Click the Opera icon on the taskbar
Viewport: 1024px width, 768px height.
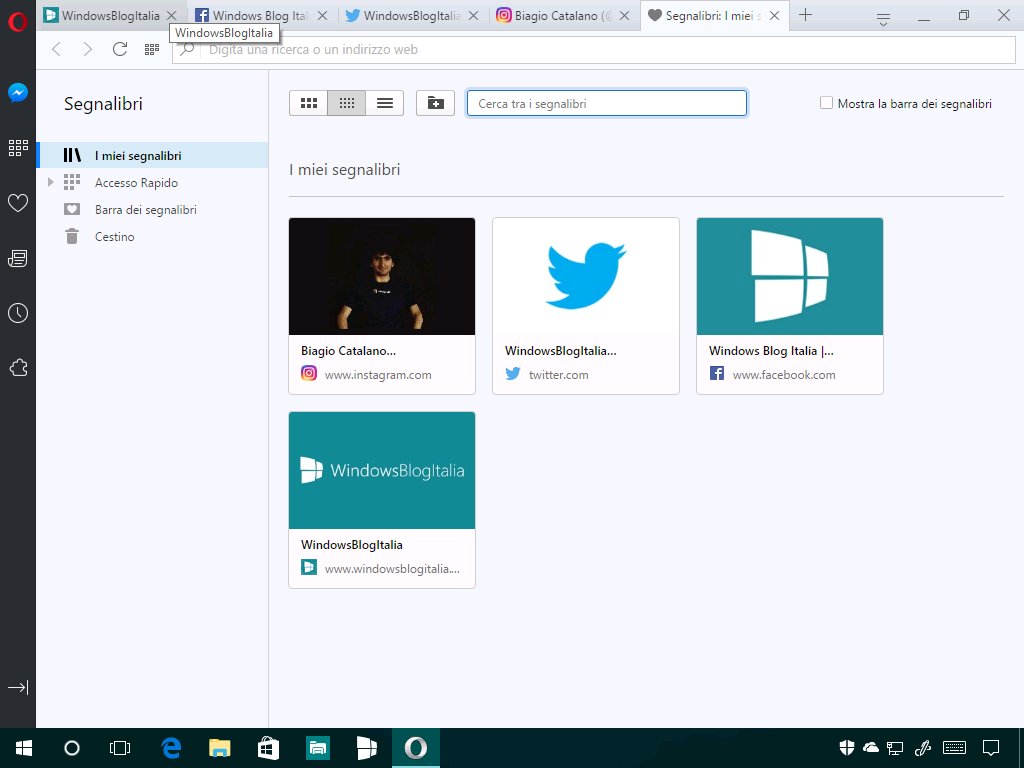point(415,748)
